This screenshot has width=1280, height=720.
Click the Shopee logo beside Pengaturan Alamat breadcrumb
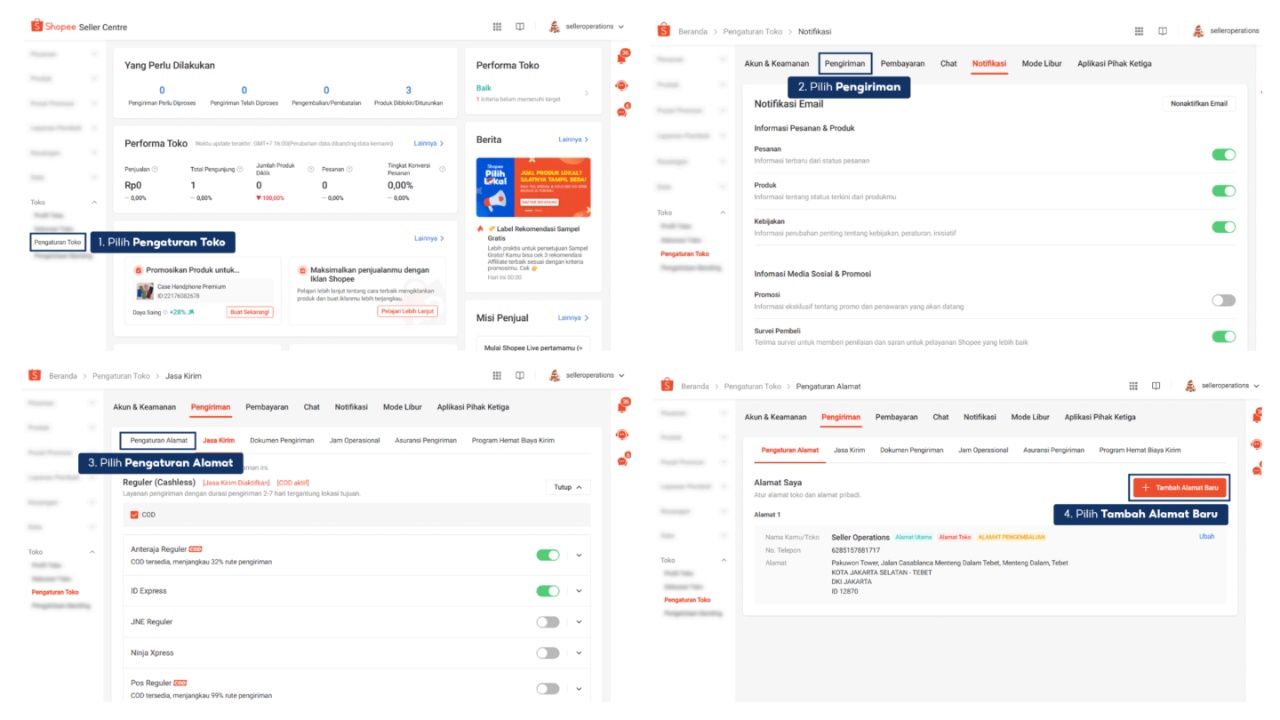[x=666, y=386]
